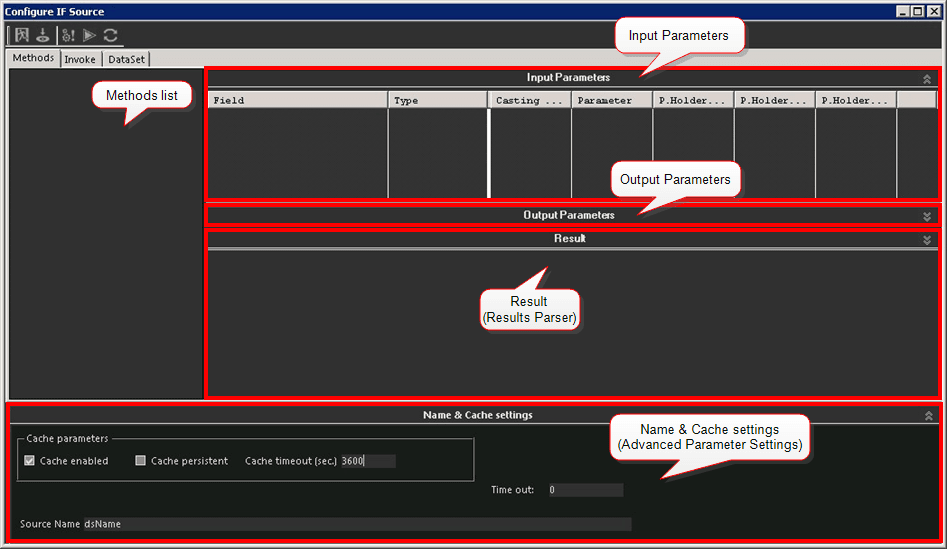Maximize the Configure IF Source window
Image resolution: width=947 pixels, height=549 pixels.
(917, 11)
